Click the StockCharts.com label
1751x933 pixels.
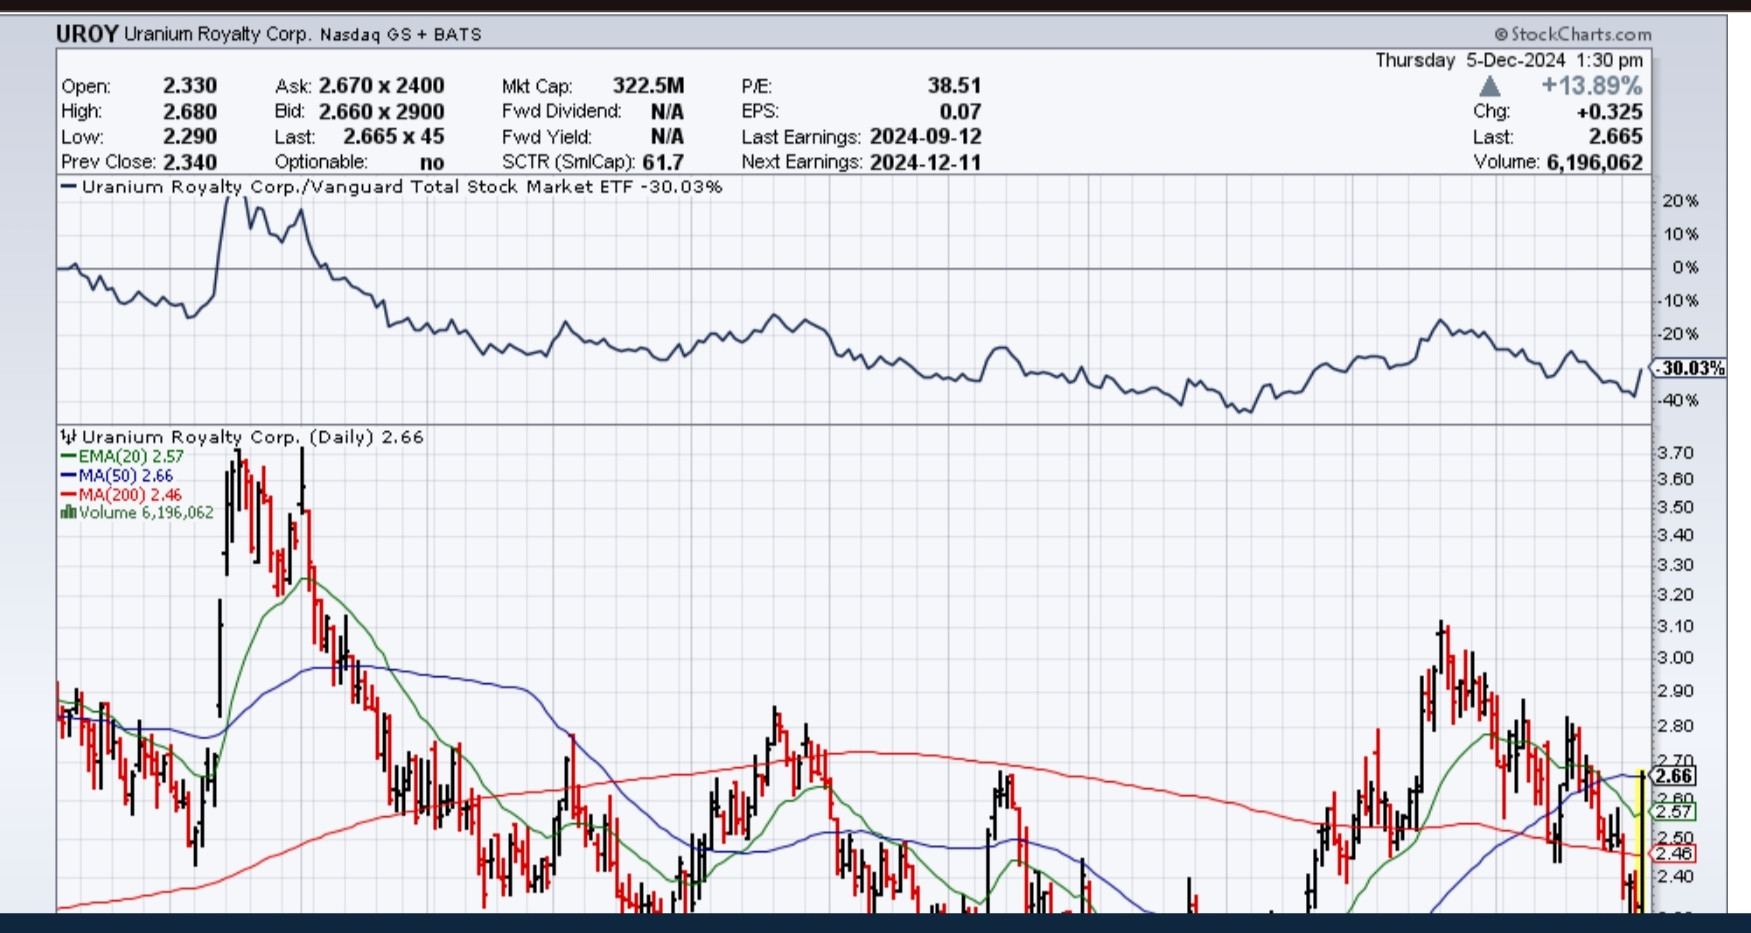pyautogui.click(x=1573, y=35)
